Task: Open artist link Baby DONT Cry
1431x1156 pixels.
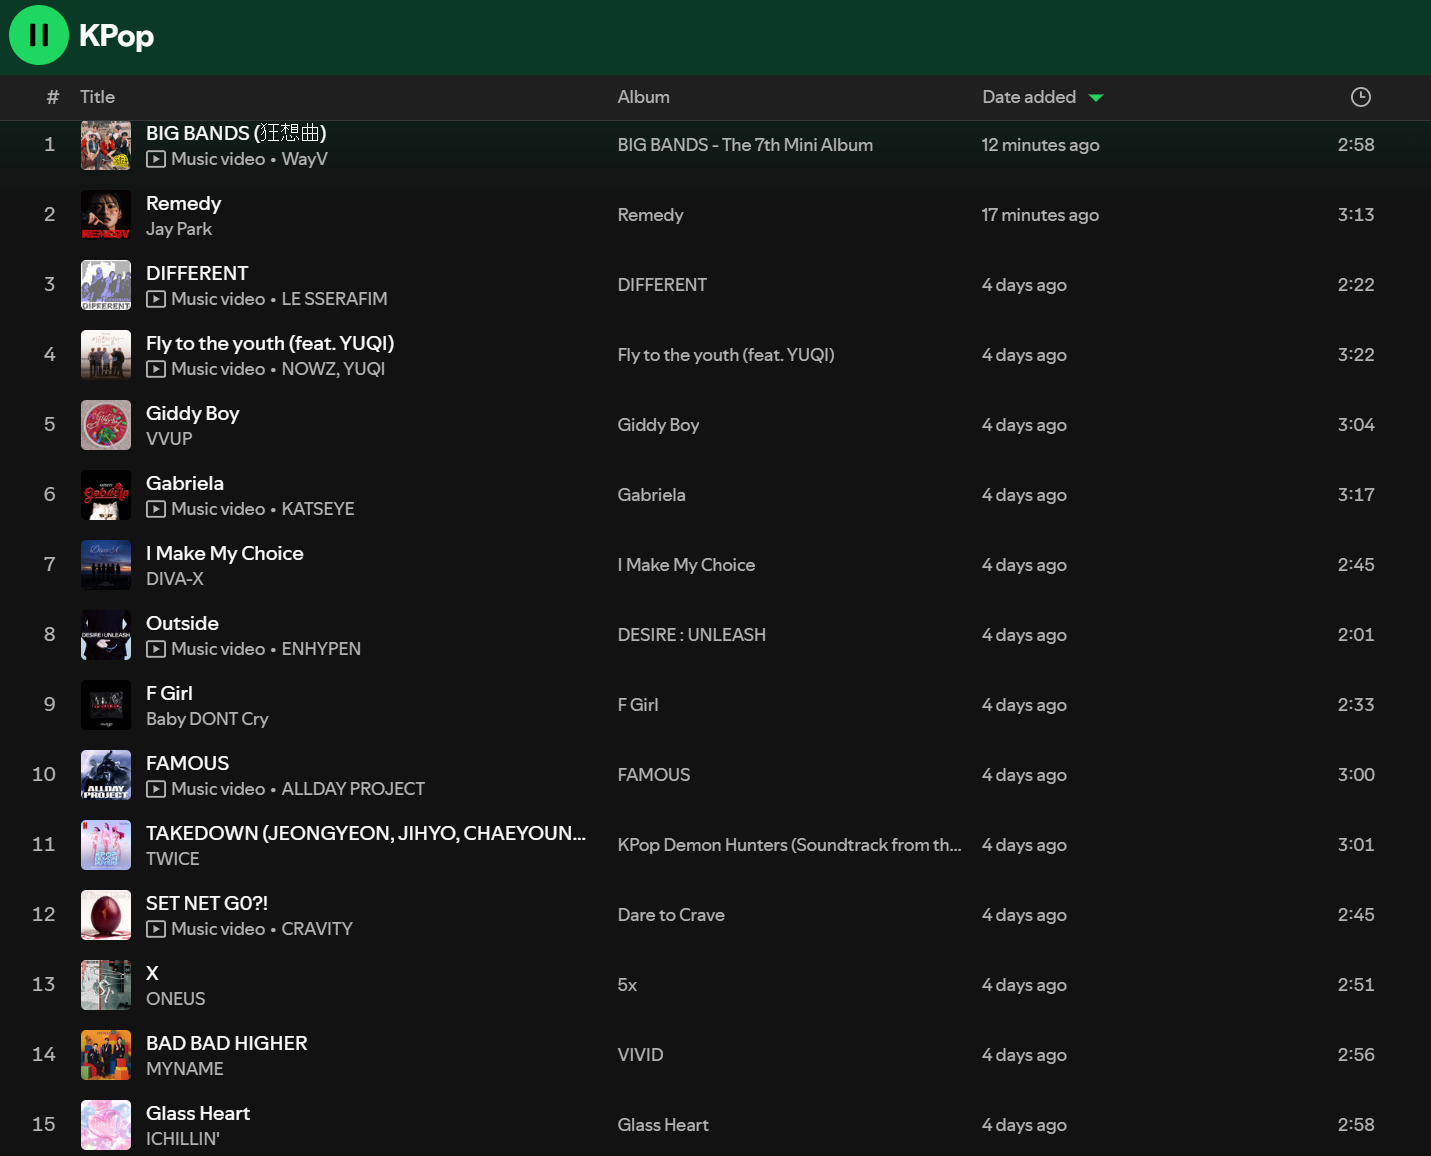Action: [207, 719]
